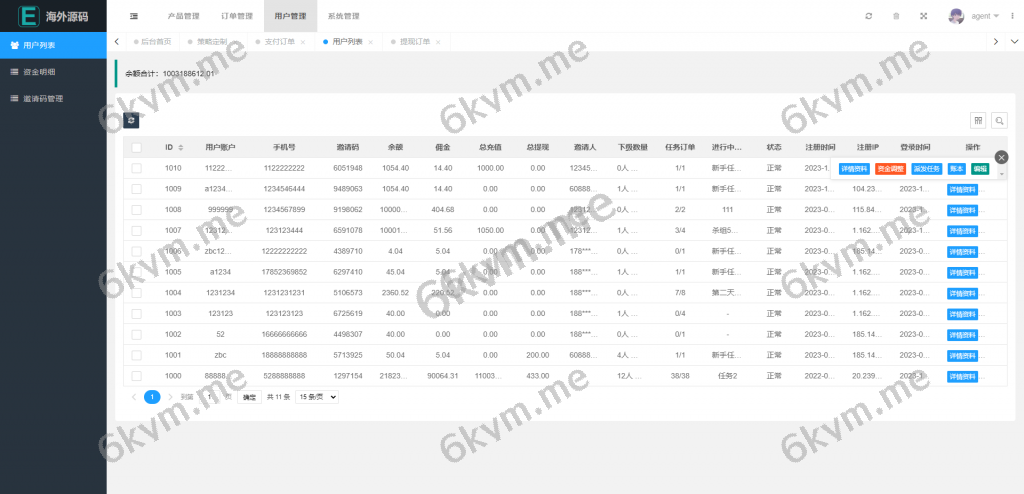Open the agent account dropdown

(985, 16)
